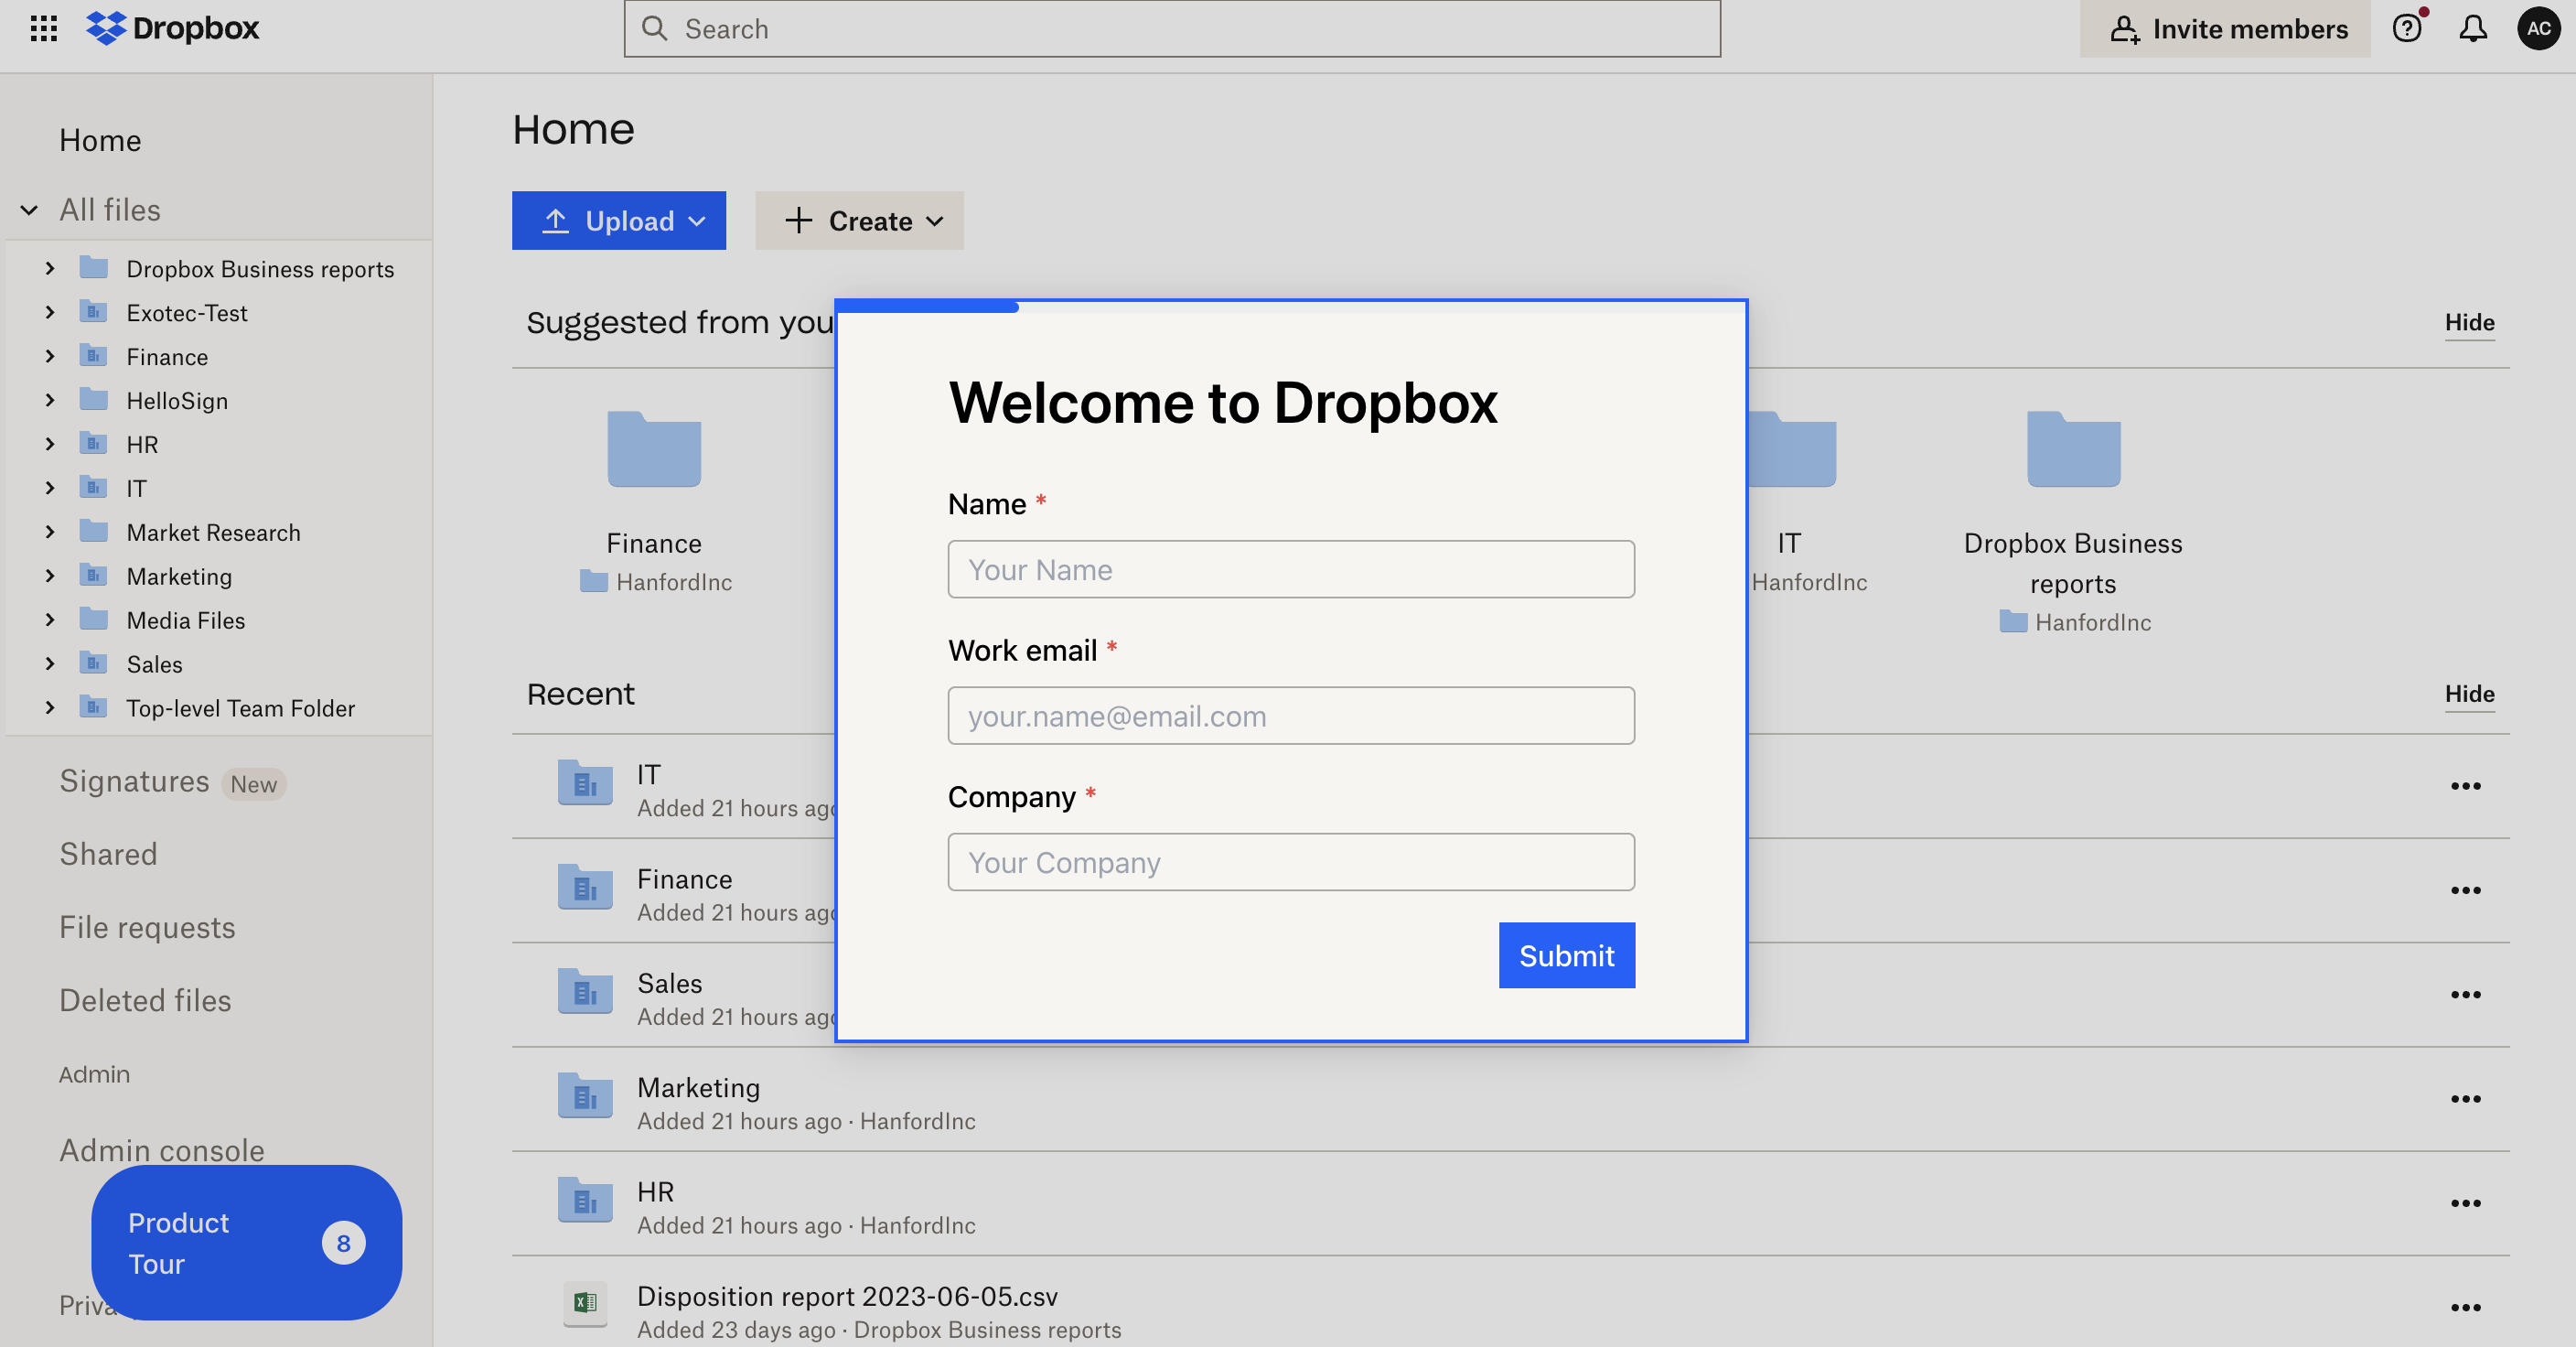
Task: Open more options for the HR row
Action: coord(2465,1204)
